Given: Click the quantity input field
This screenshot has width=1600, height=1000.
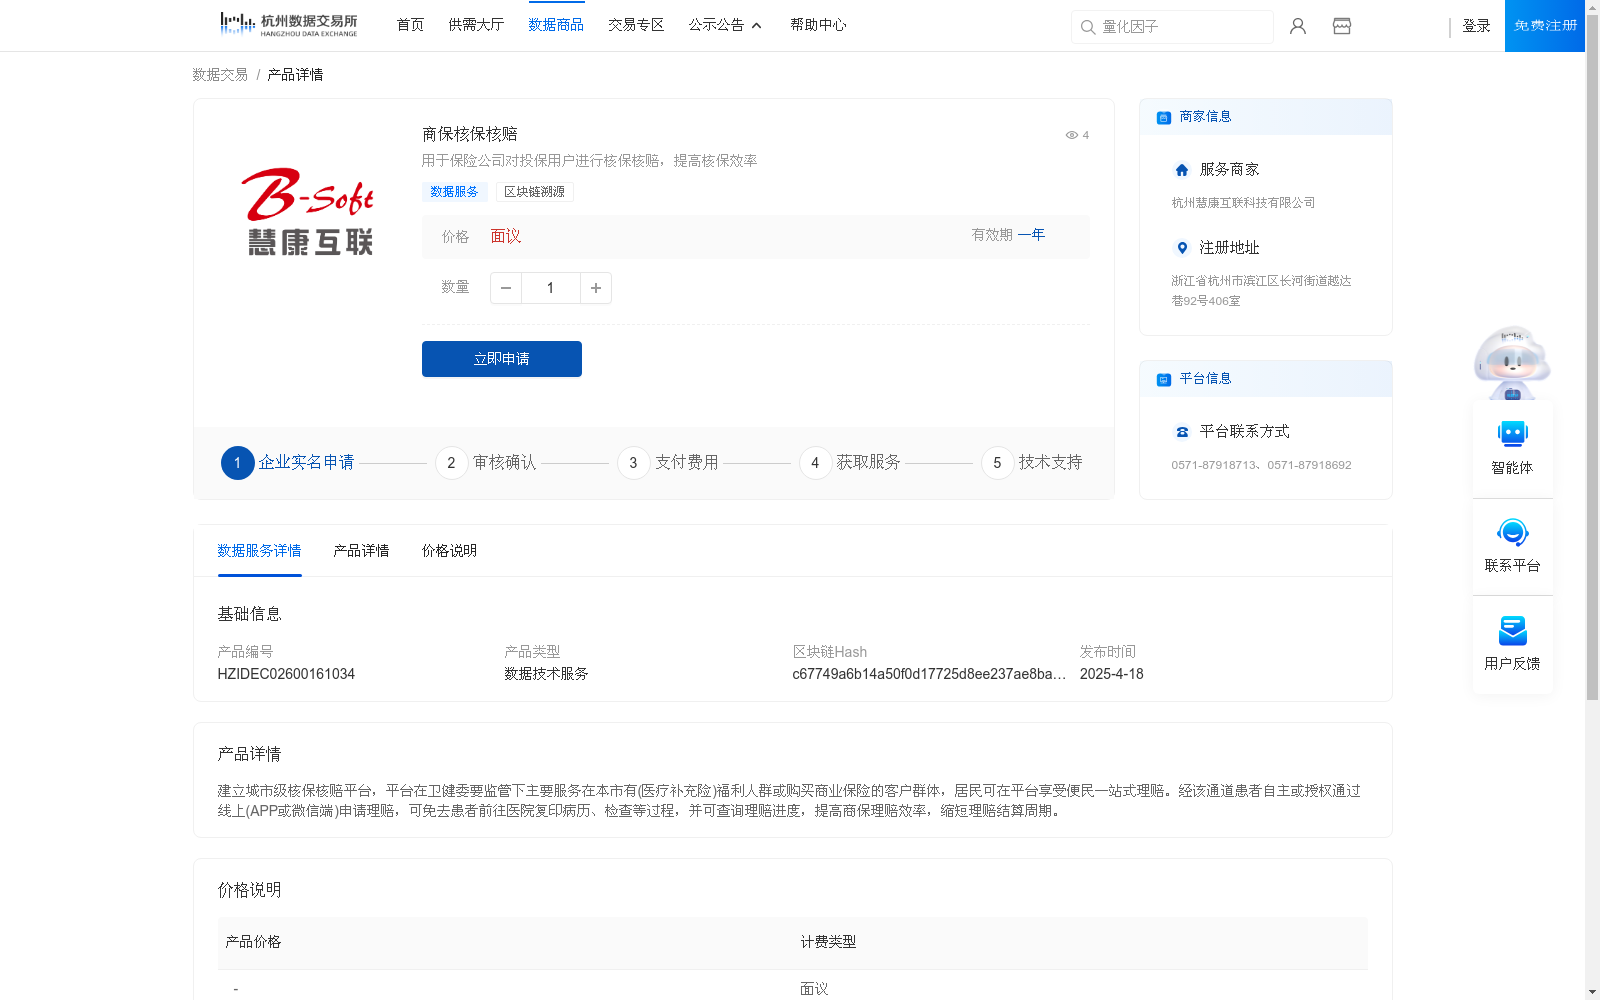Looking at the screenshot, I should pos(551,288).
